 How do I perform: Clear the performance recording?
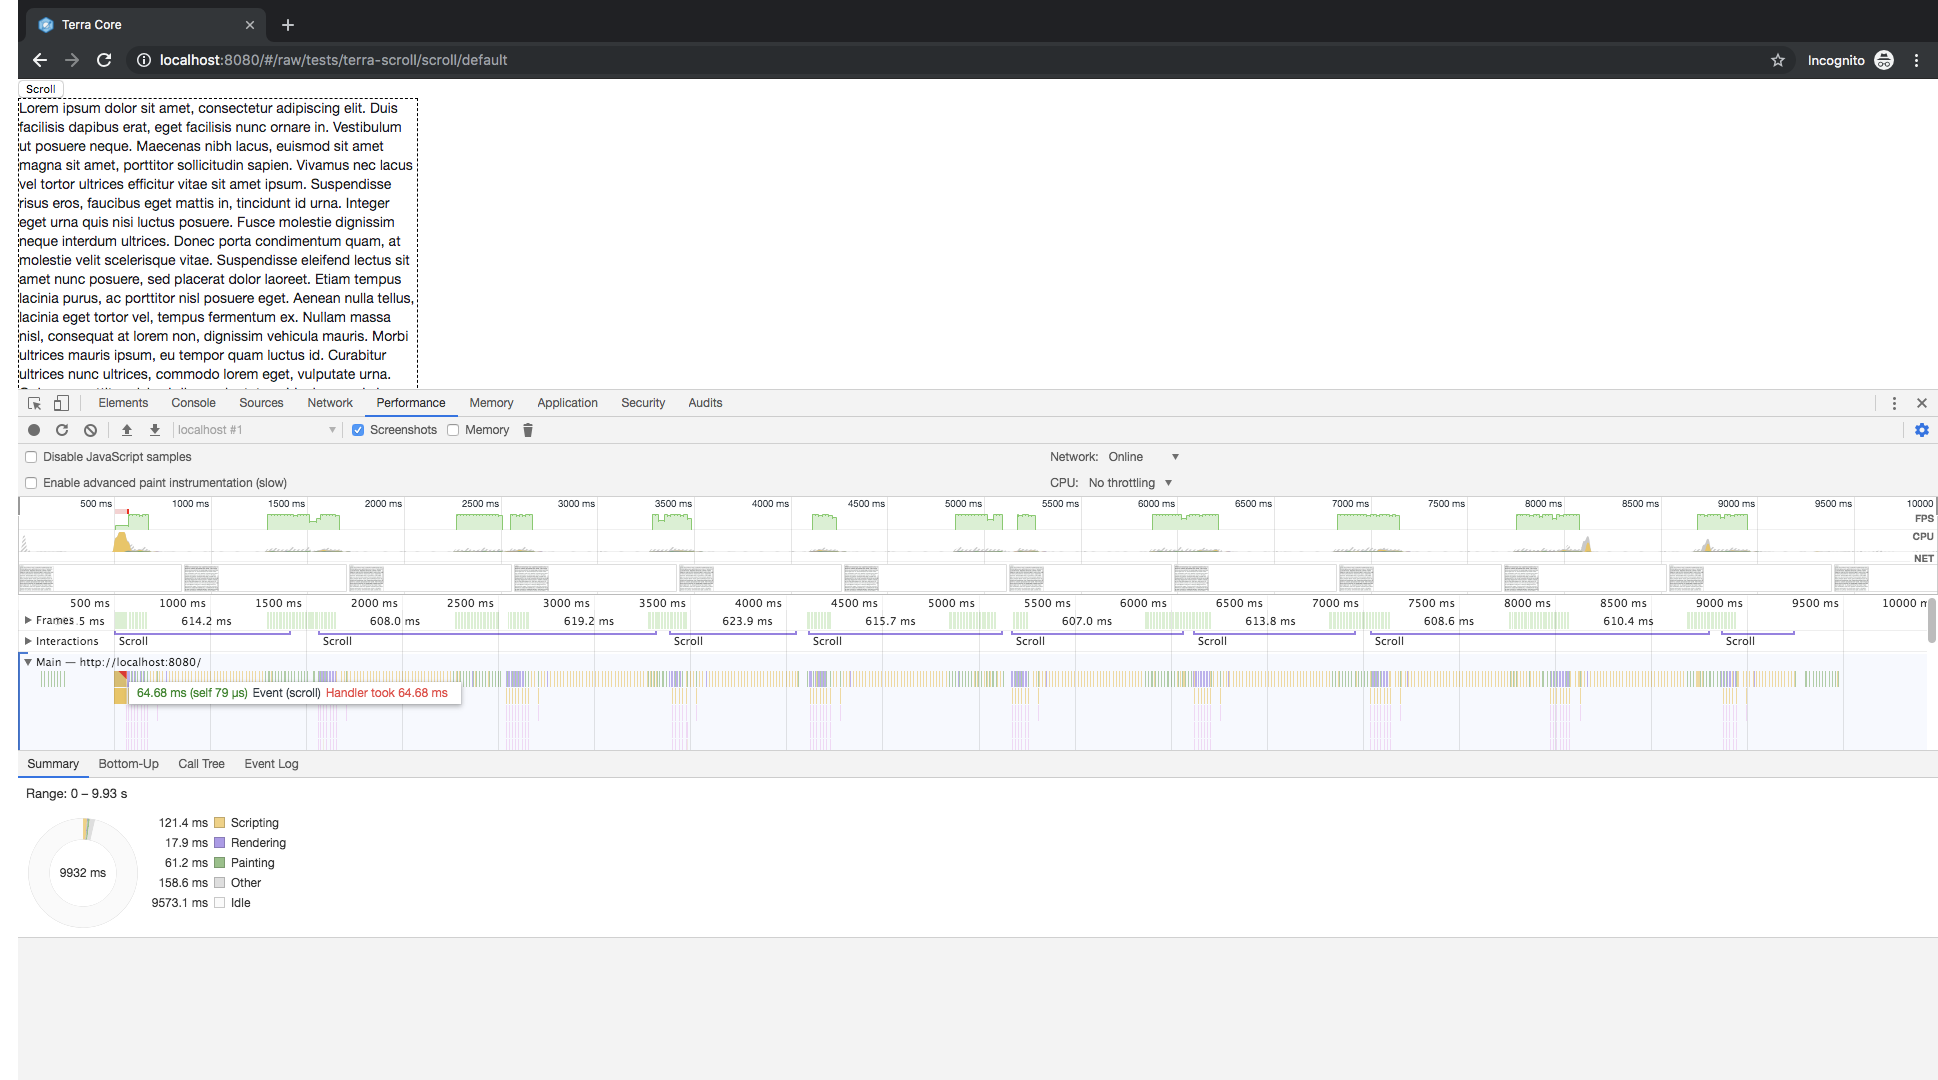coord(90,430)
